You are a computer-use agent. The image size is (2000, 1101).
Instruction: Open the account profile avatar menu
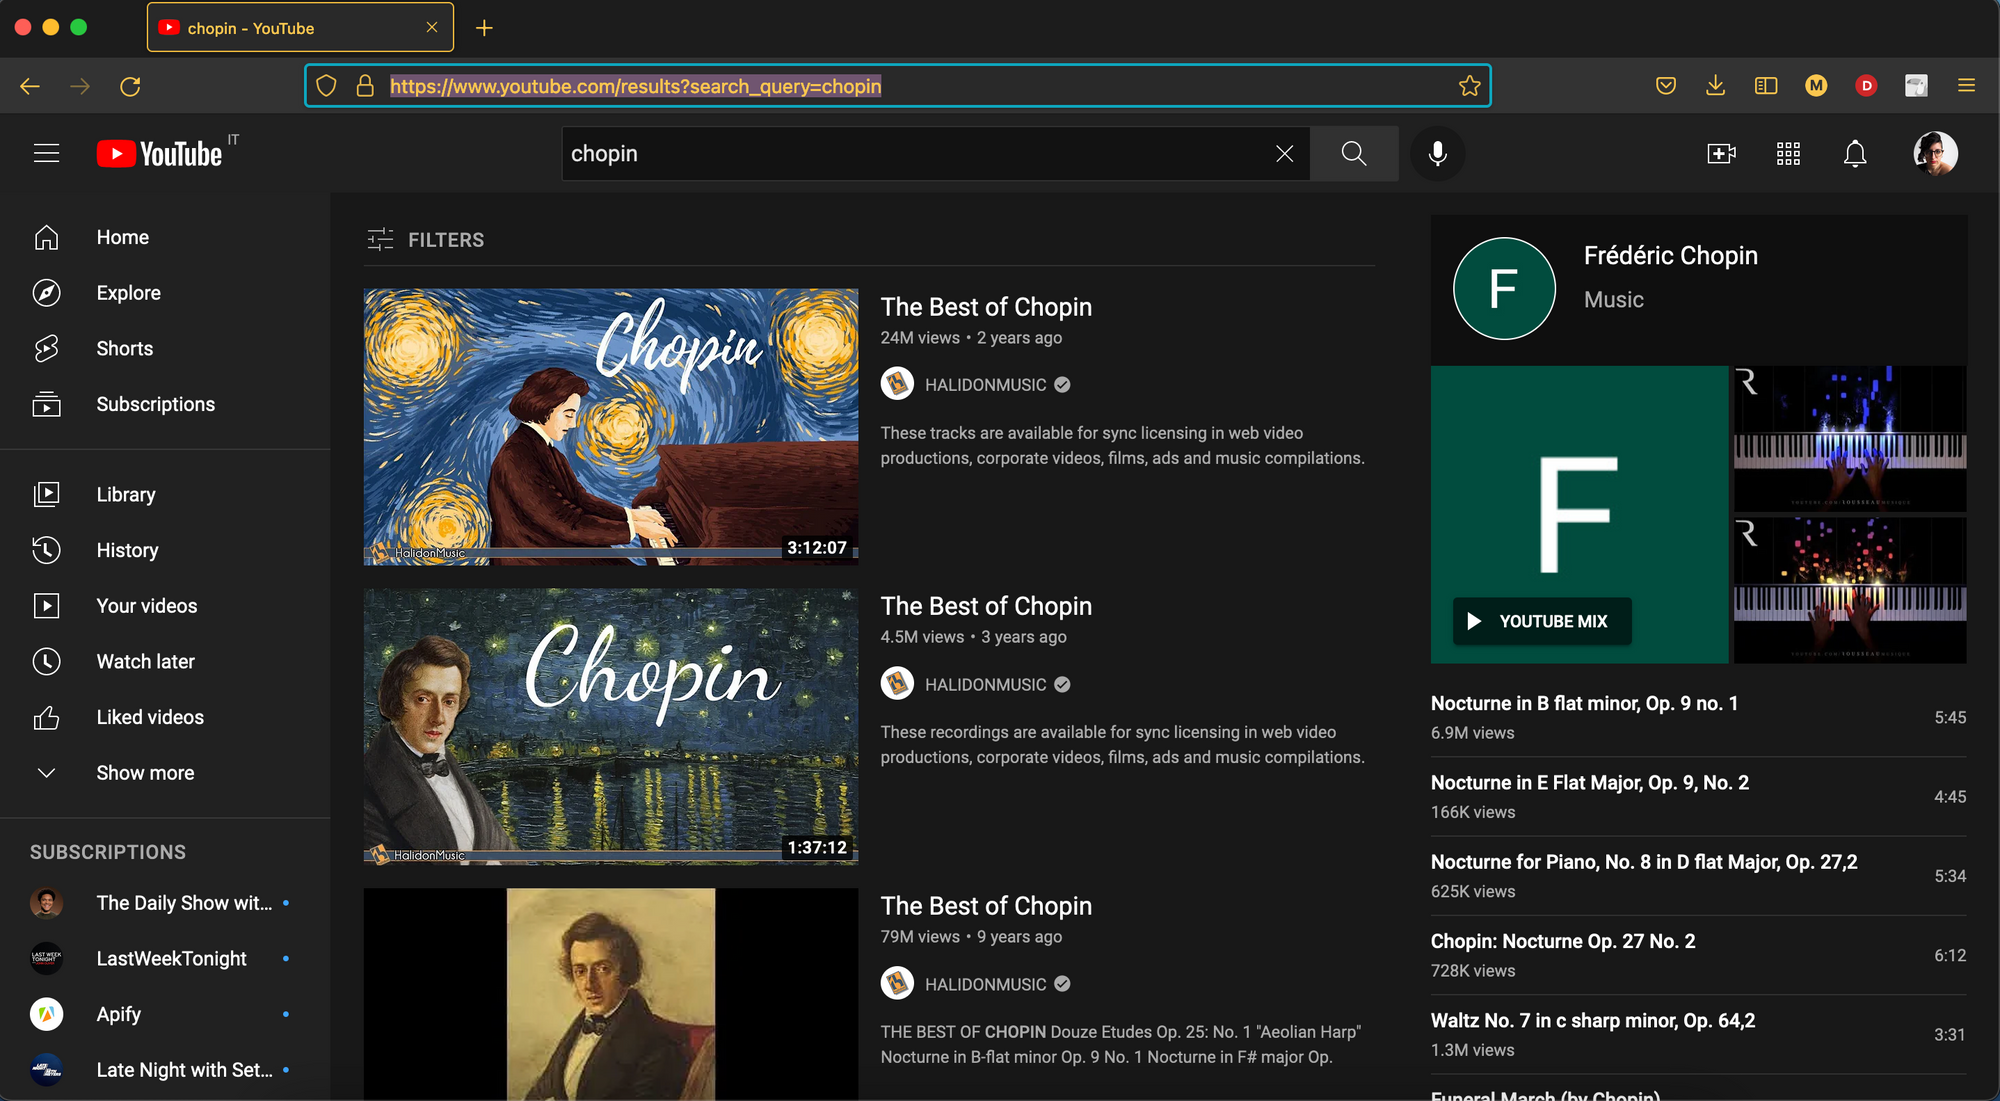[x=1935, y=153]
